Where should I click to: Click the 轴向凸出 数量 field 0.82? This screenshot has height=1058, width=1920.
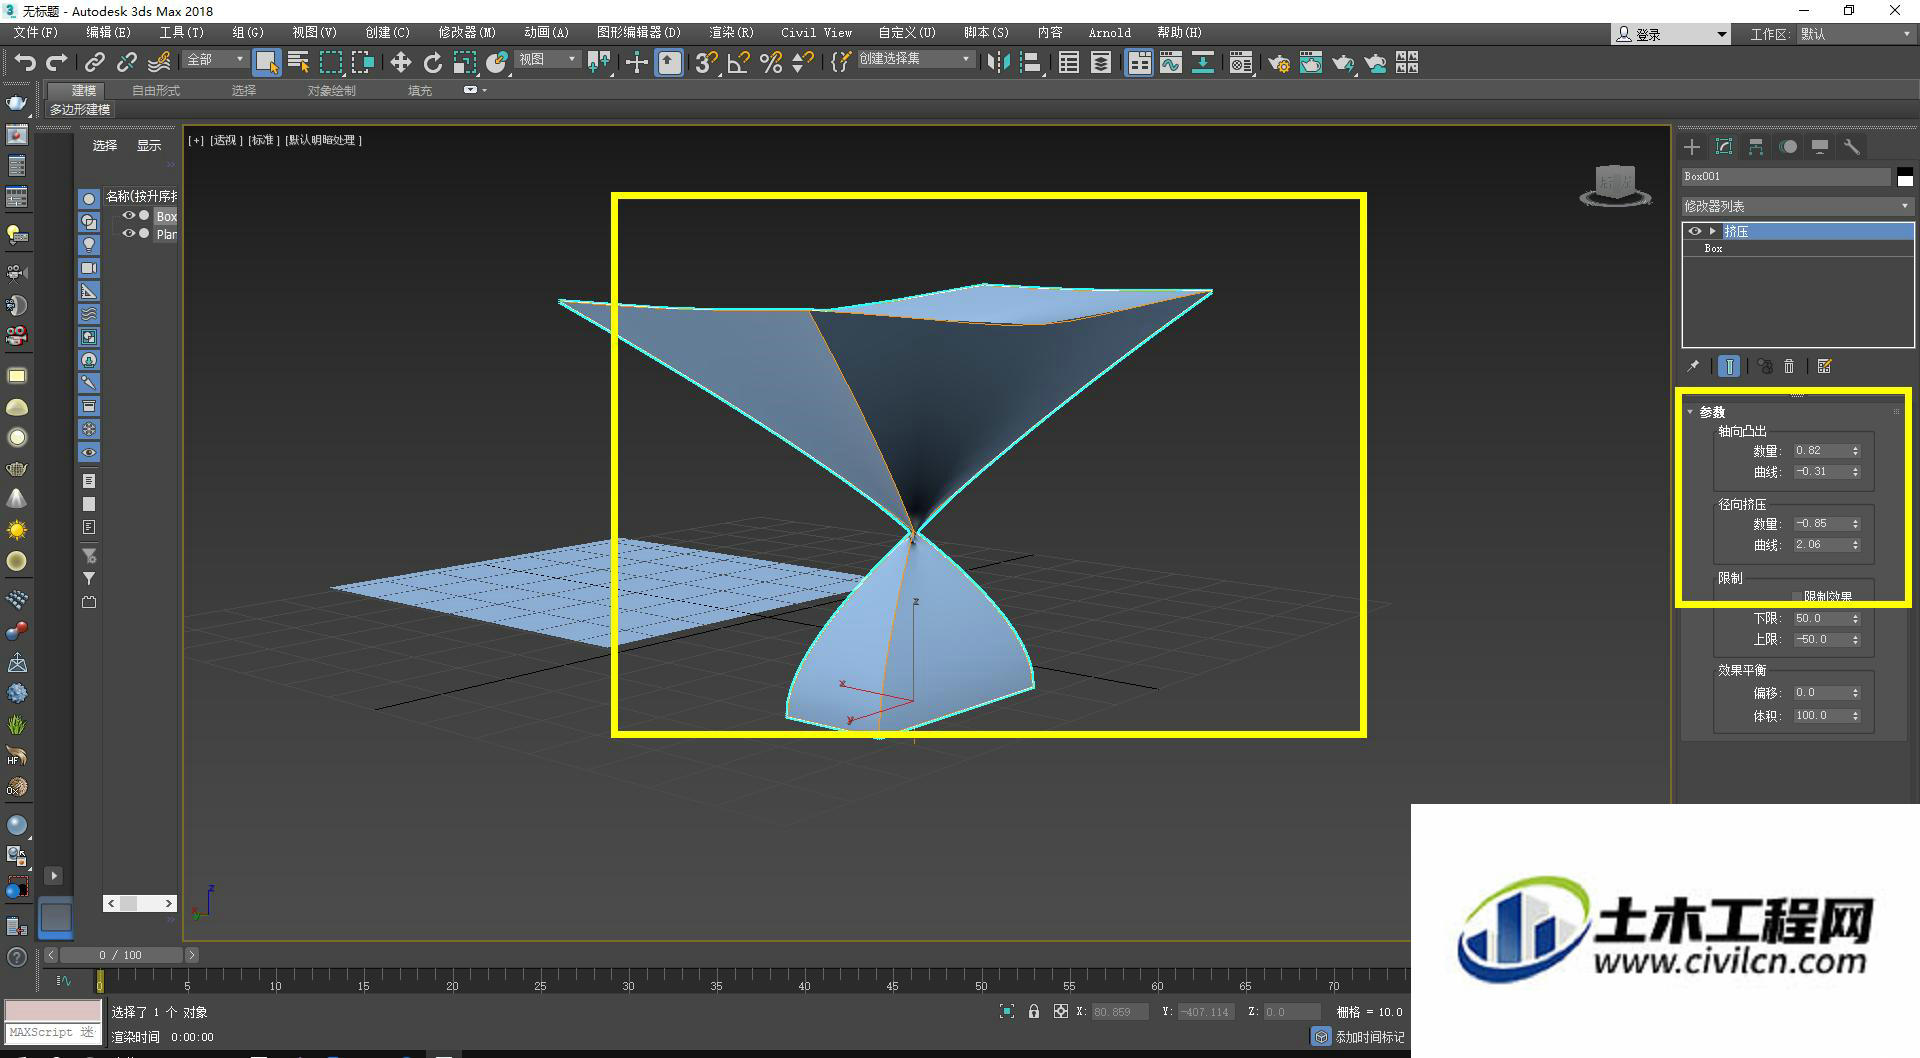click(1820, 451)
